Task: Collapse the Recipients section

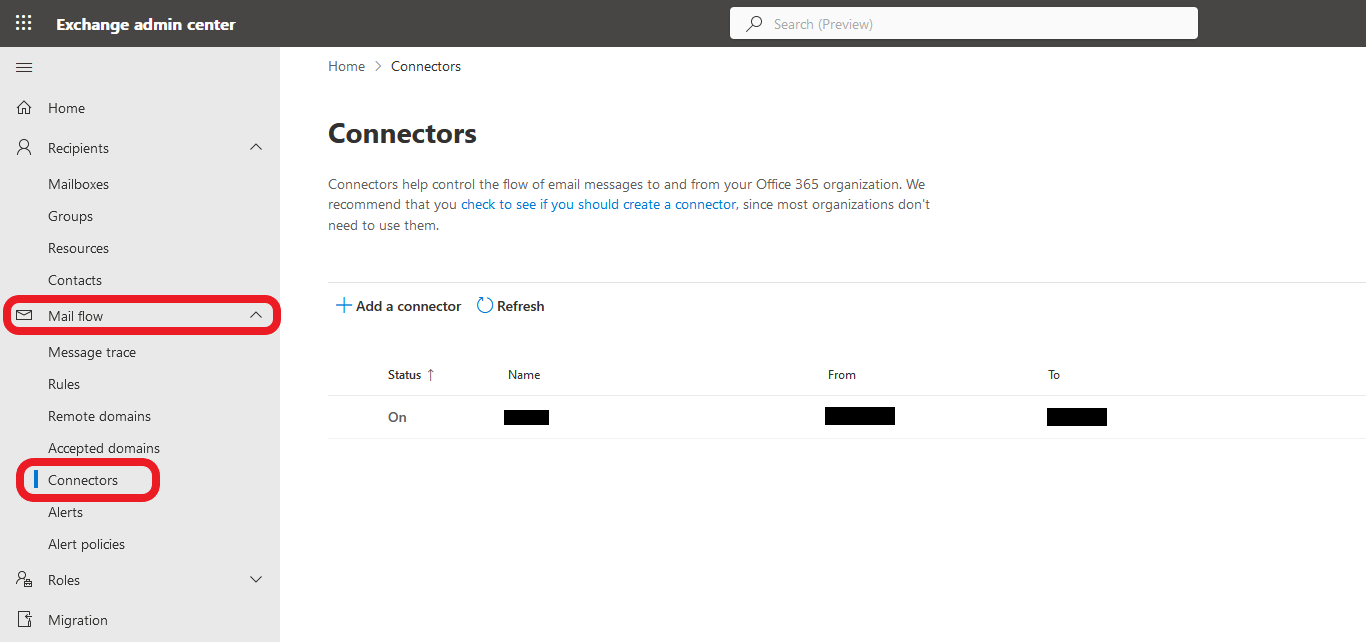Action: (x=256, y=147)
